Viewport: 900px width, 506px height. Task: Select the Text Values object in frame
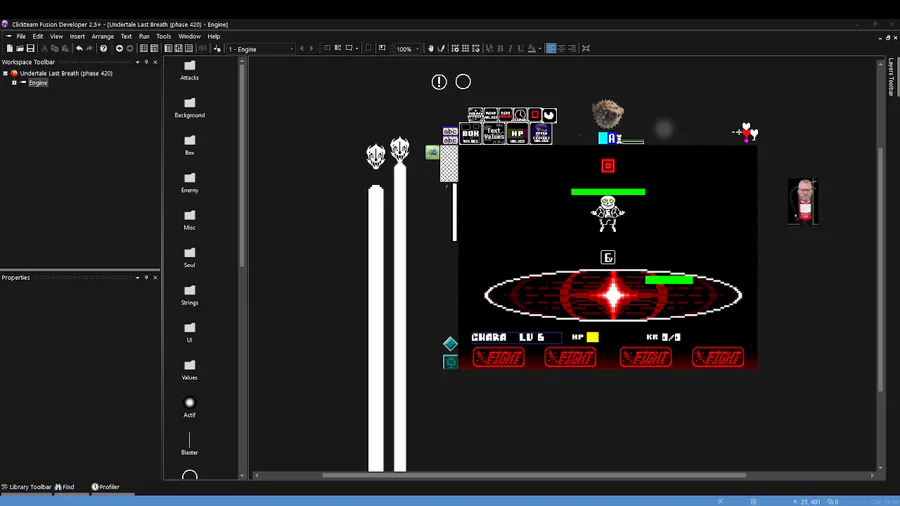pyautogui.click(x=494, y=134)
